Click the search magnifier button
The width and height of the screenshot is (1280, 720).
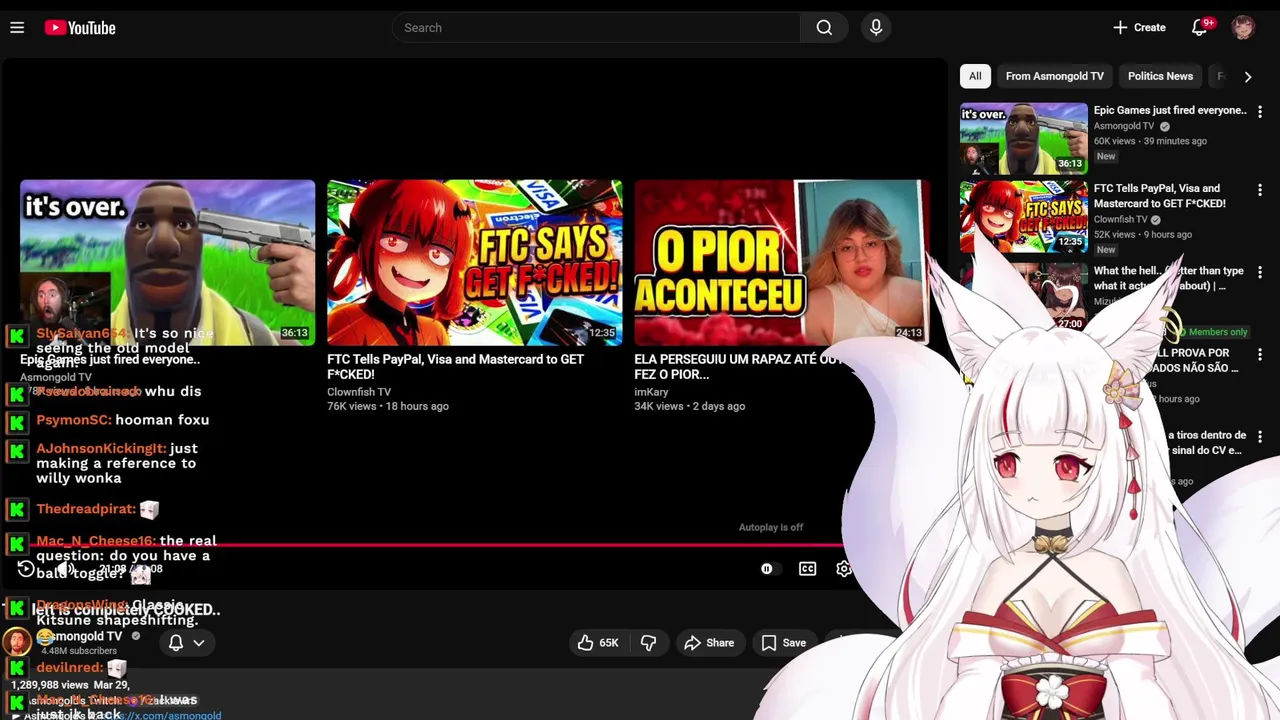[x=824, y=28]
